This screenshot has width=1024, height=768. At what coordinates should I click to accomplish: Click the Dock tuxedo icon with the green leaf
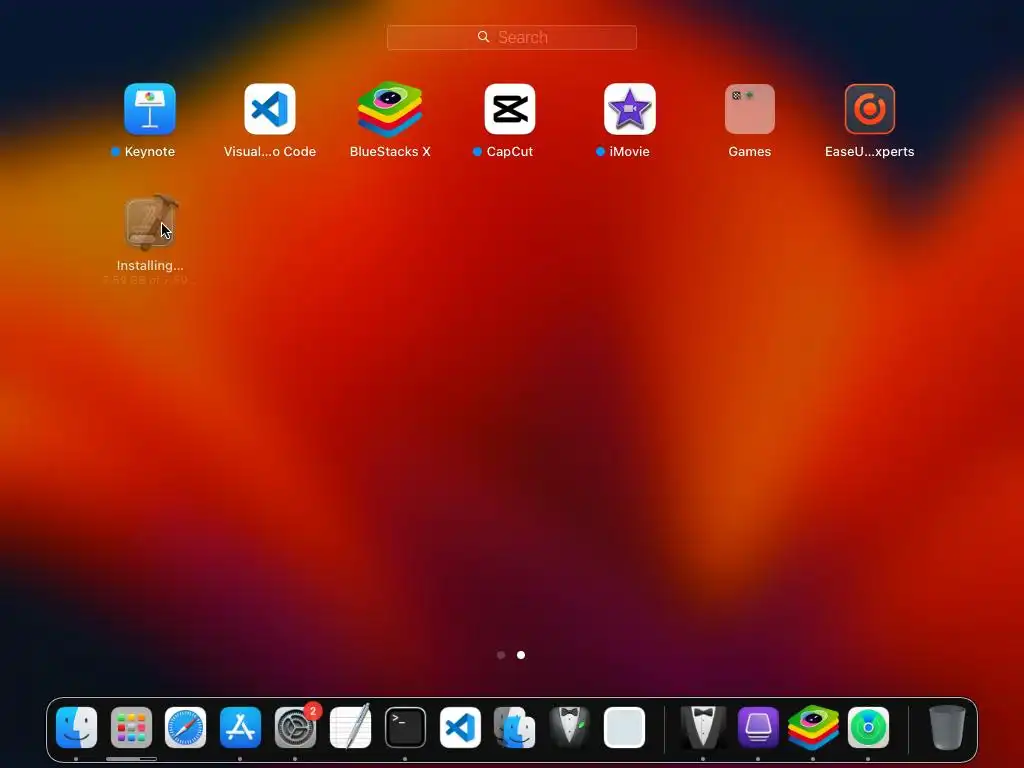569,727
